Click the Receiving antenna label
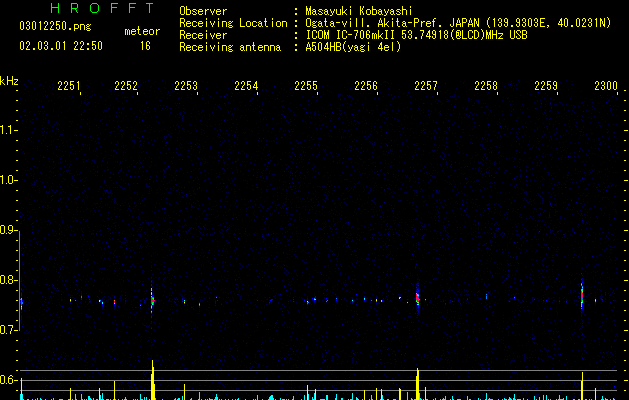Screen dimensions: 629x400 click(x=230, y=47)
